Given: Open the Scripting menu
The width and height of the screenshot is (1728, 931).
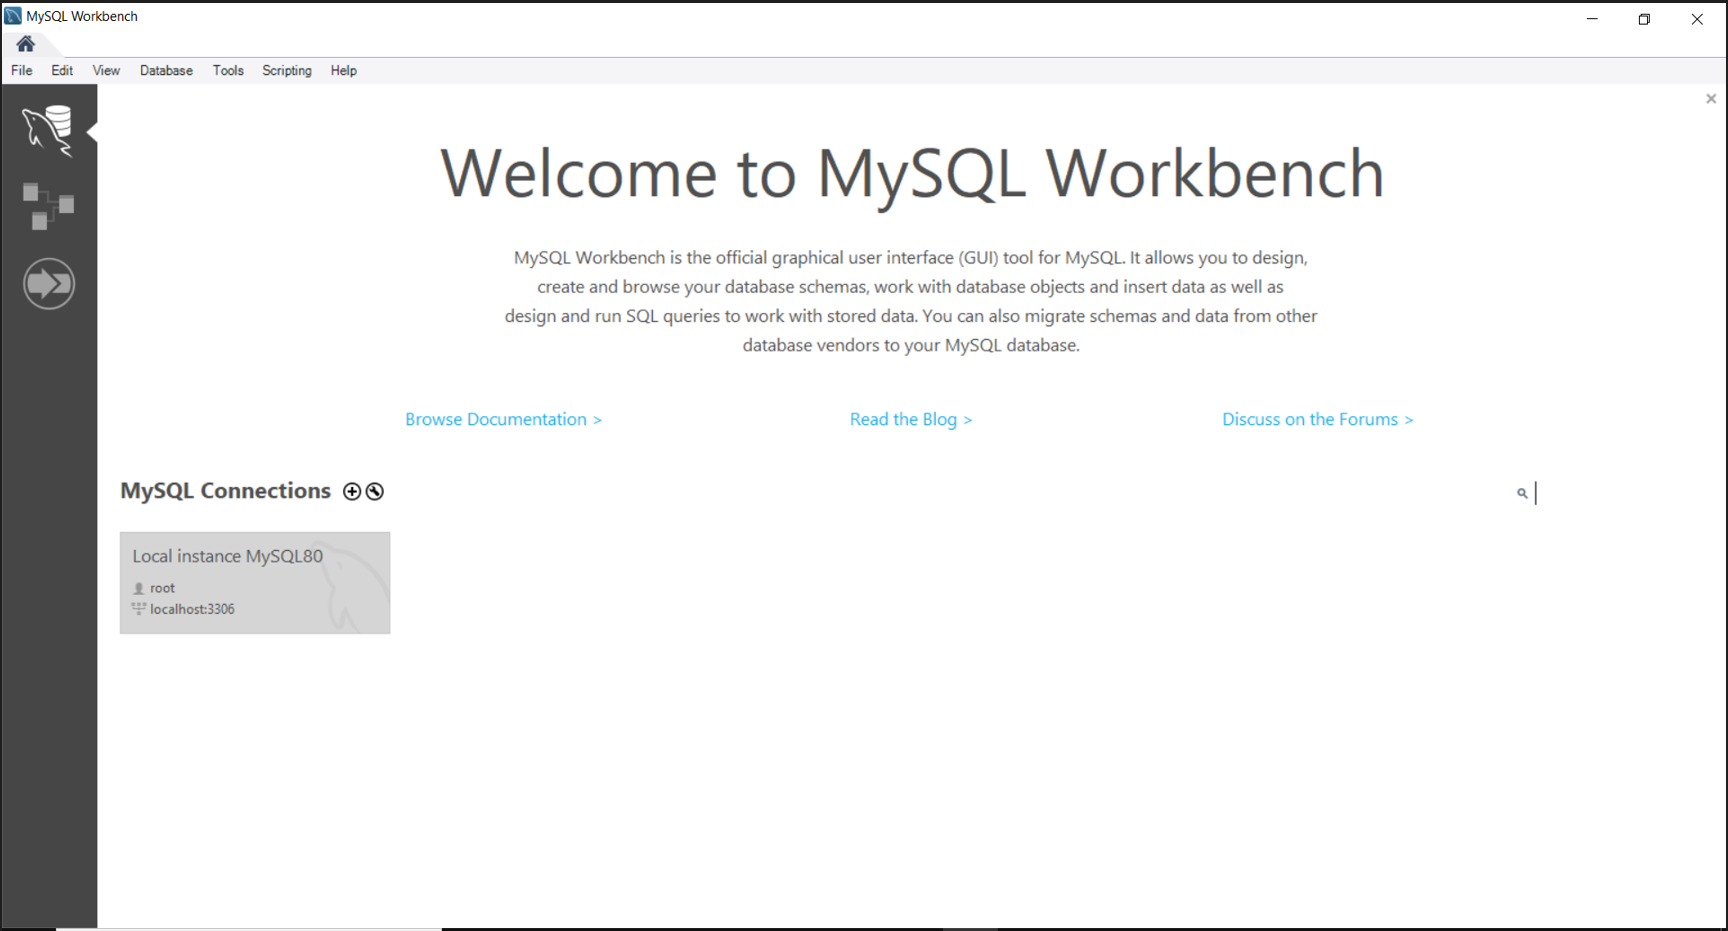Looking at the screenshot, I should (287, 70).
